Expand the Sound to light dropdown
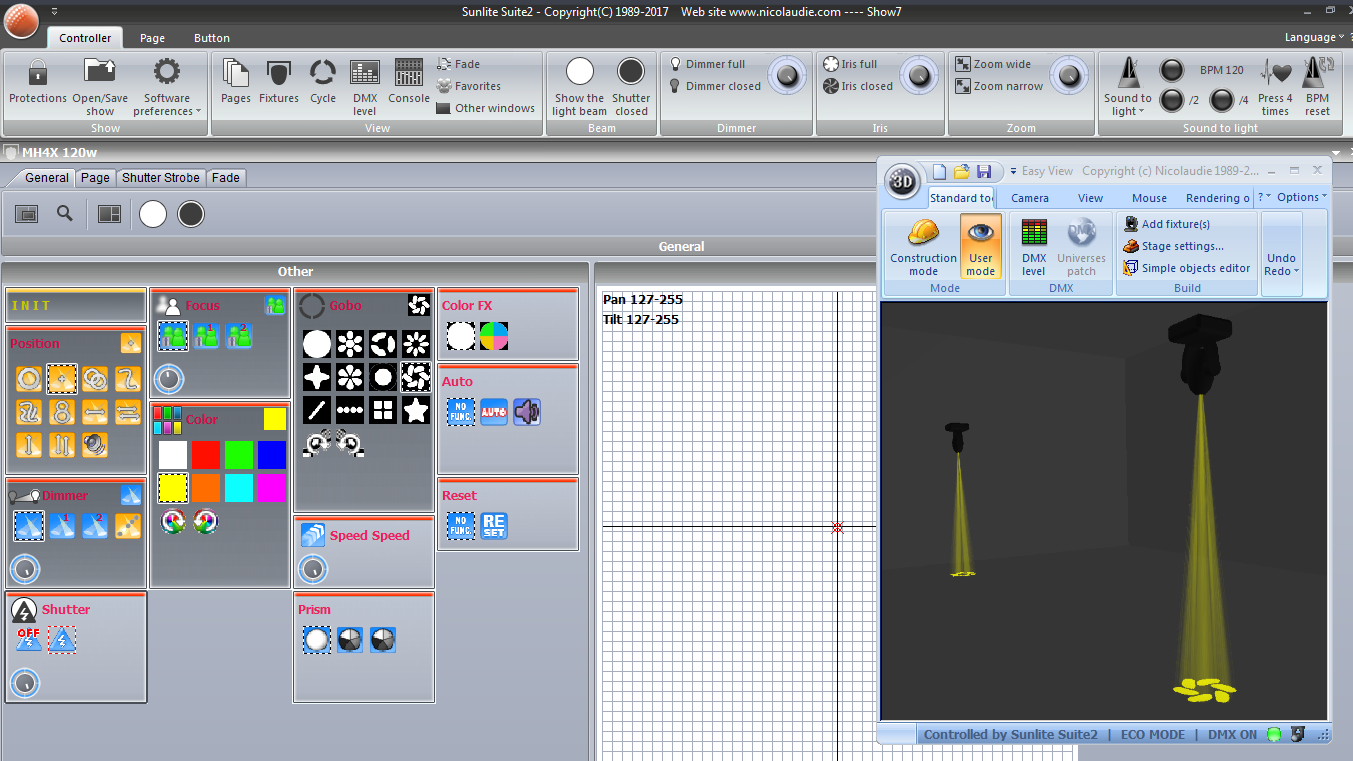 coord(1127,86)
